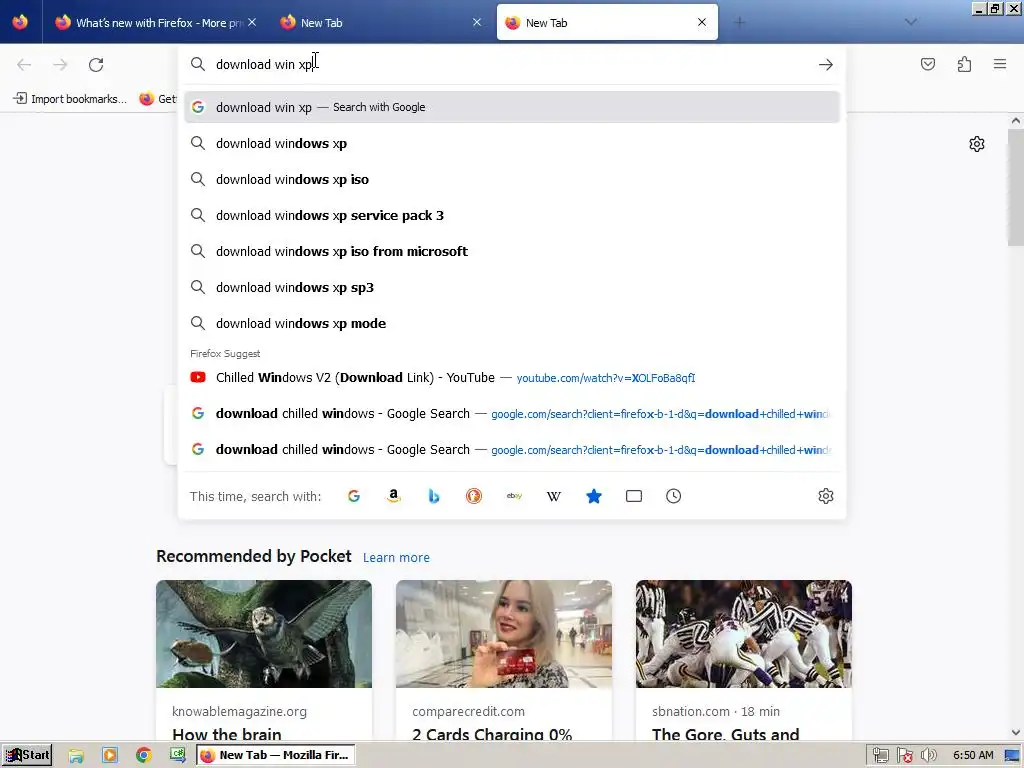Click the go arrow in address bar
The height and width of the screenshot is (768, 1024).
coord(825,65)
